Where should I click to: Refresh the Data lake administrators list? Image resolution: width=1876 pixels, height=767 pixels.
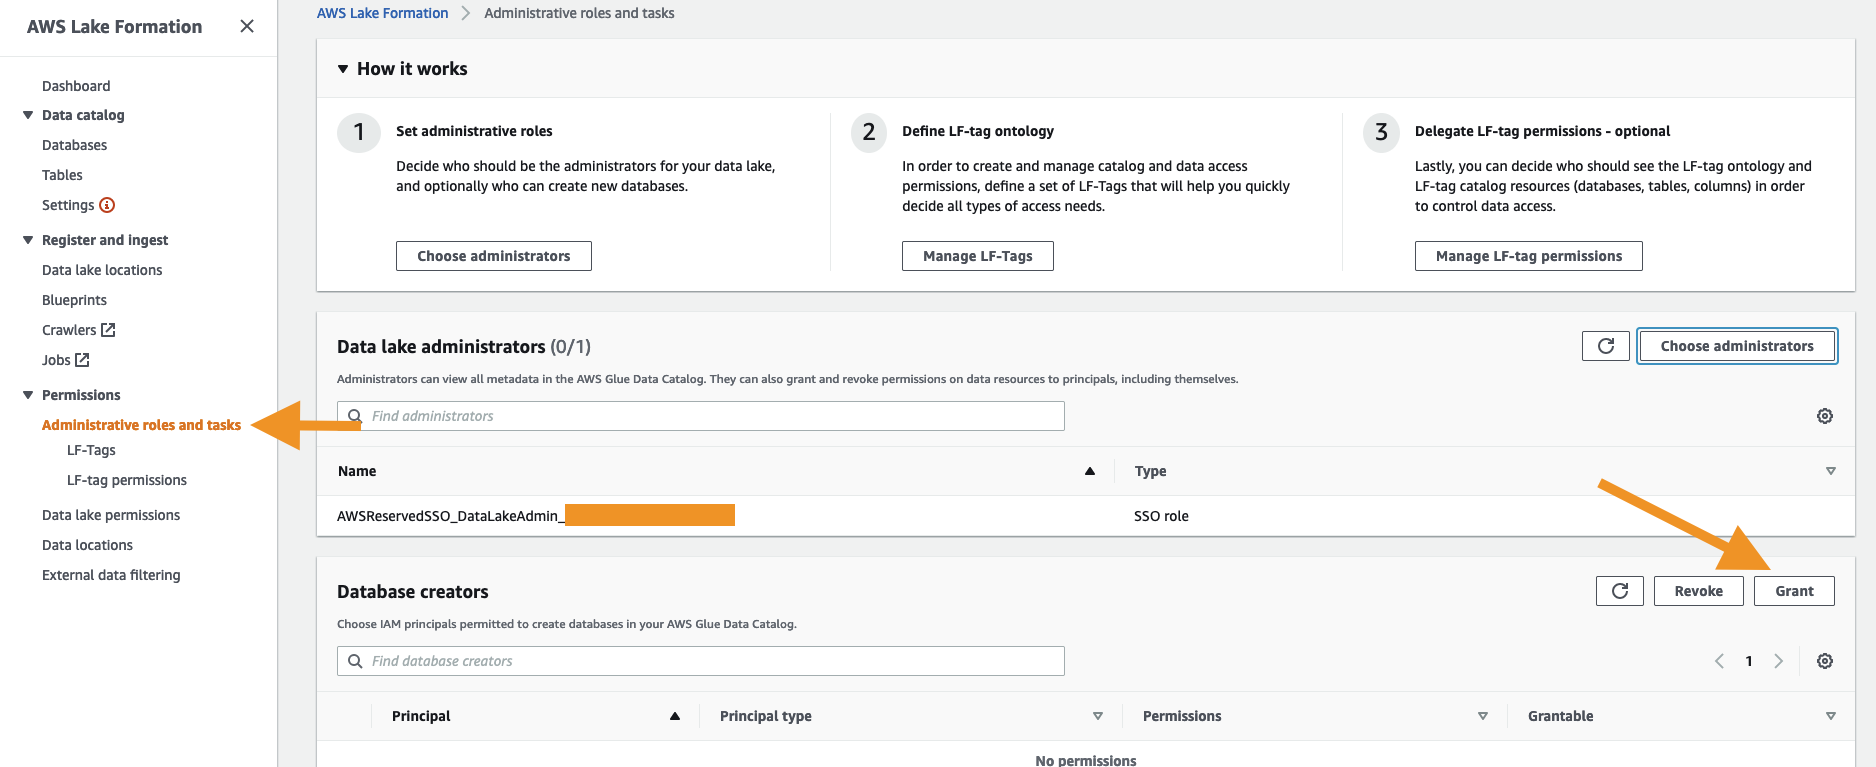point(1605,346)
